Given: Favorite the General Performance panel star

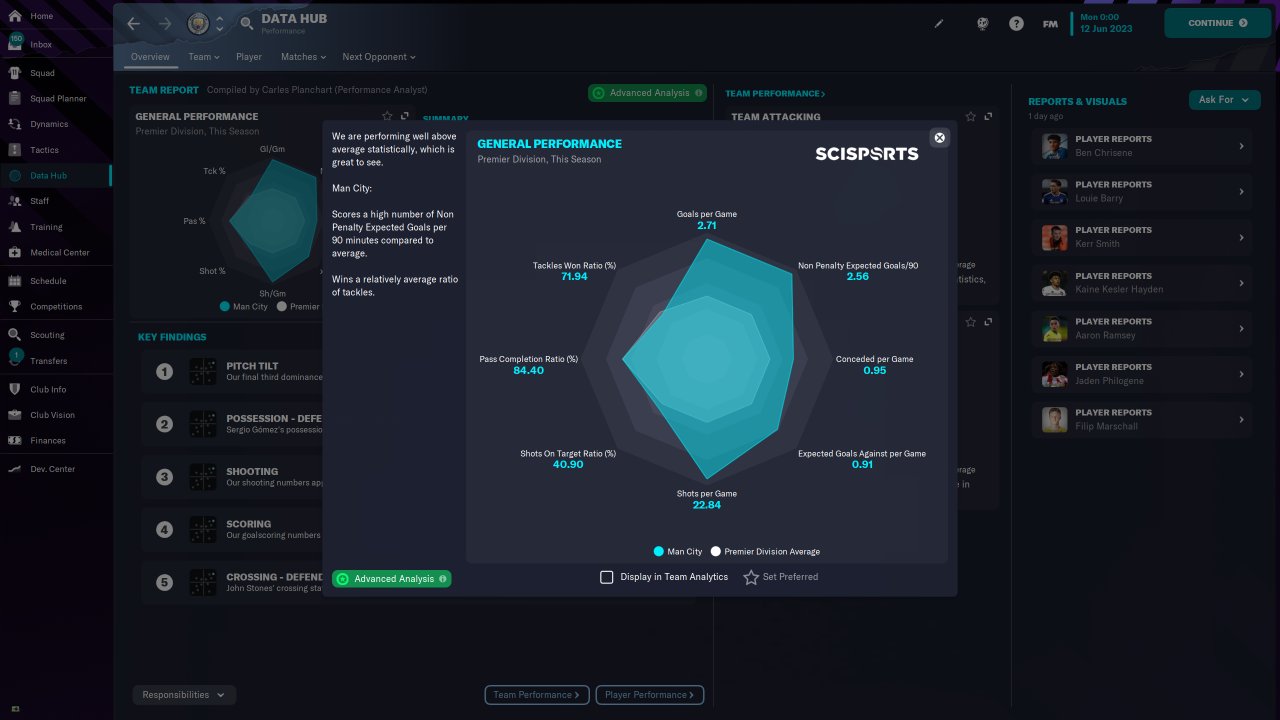Looking at the screenshot, I should click(x=387, y=116).
